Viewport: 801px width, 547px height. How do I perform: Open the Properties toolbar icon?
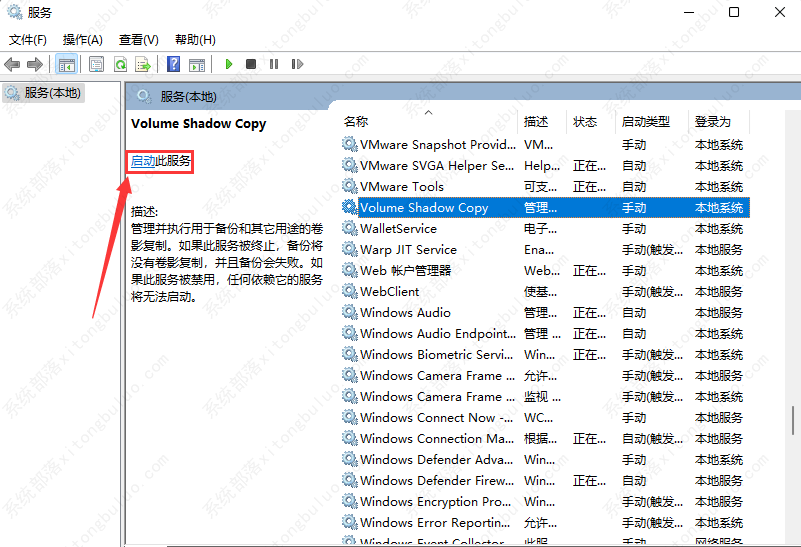point(96,64)
